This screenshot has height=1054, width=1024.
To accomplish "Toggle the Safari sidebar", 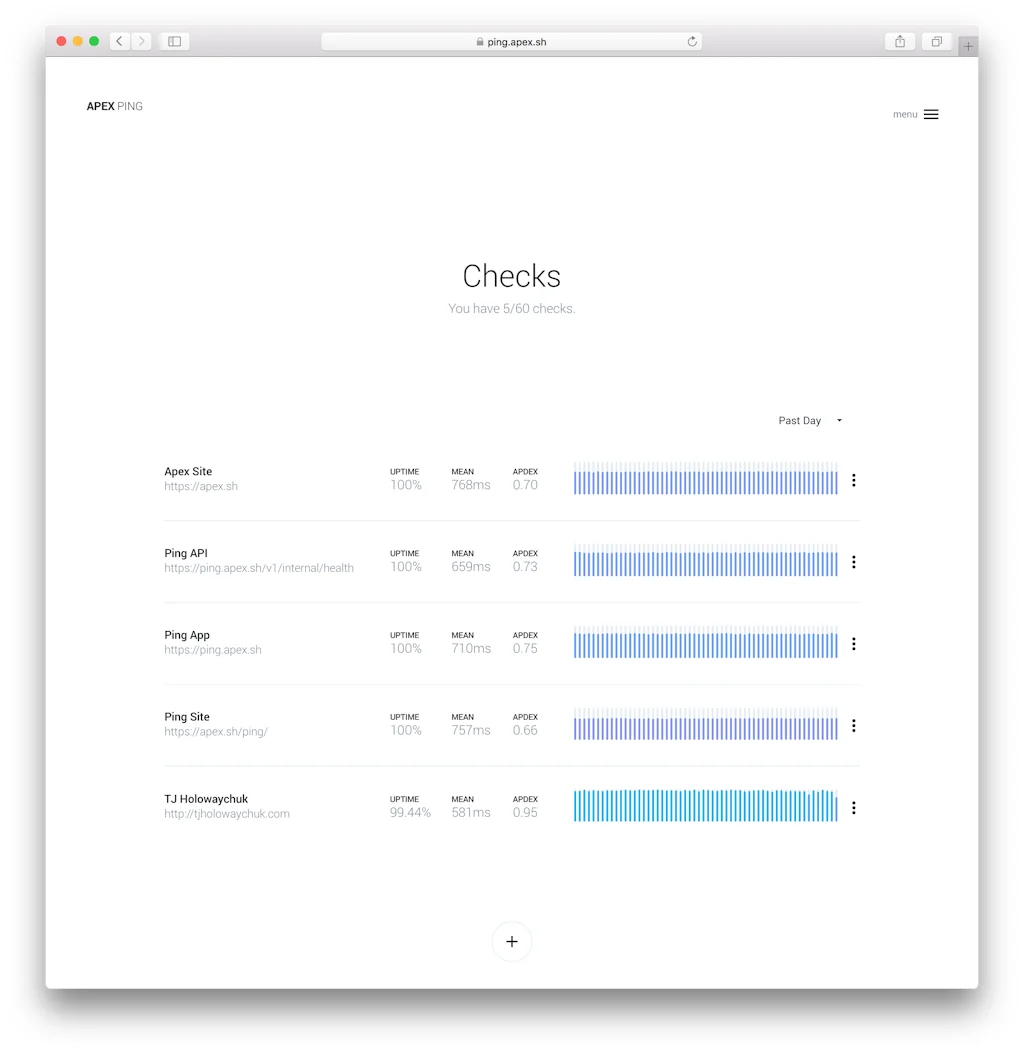I will pos(175,42).
